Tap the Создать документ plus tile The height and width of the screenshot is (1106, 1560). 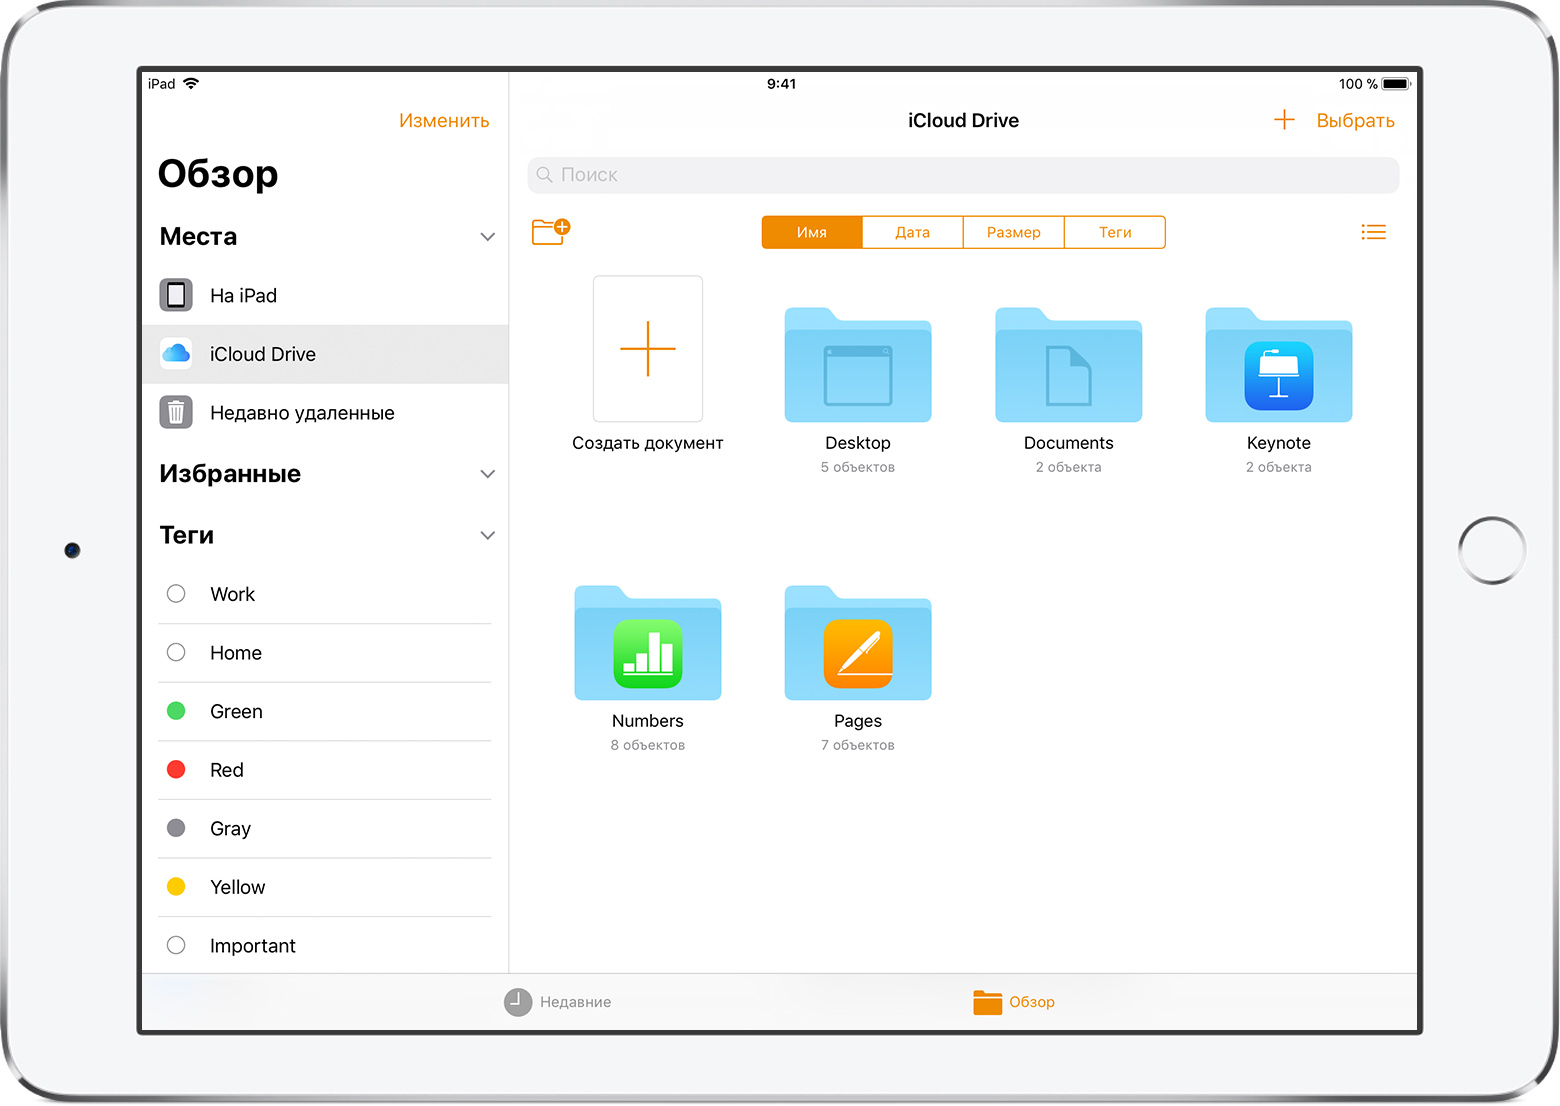click(x=648, y=349)
